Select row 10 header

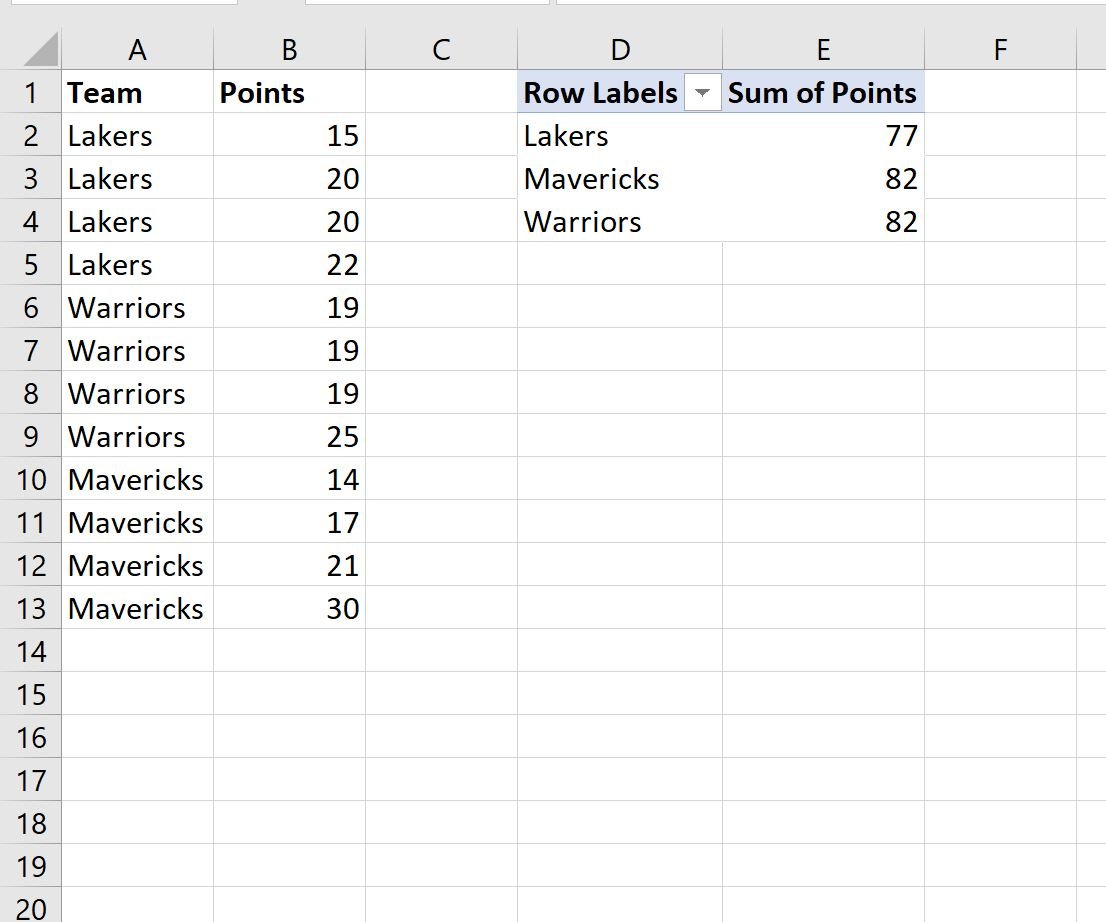(x=30, y=480)
